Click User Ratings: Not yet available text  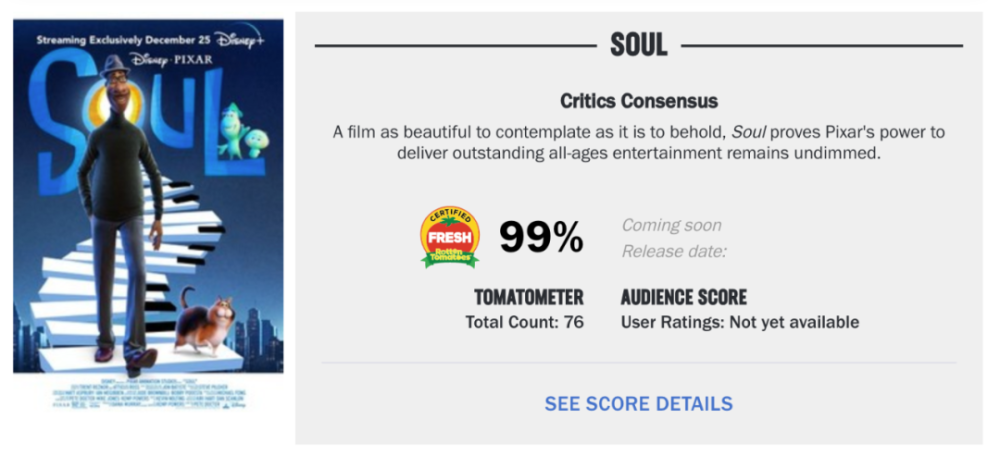739,322
